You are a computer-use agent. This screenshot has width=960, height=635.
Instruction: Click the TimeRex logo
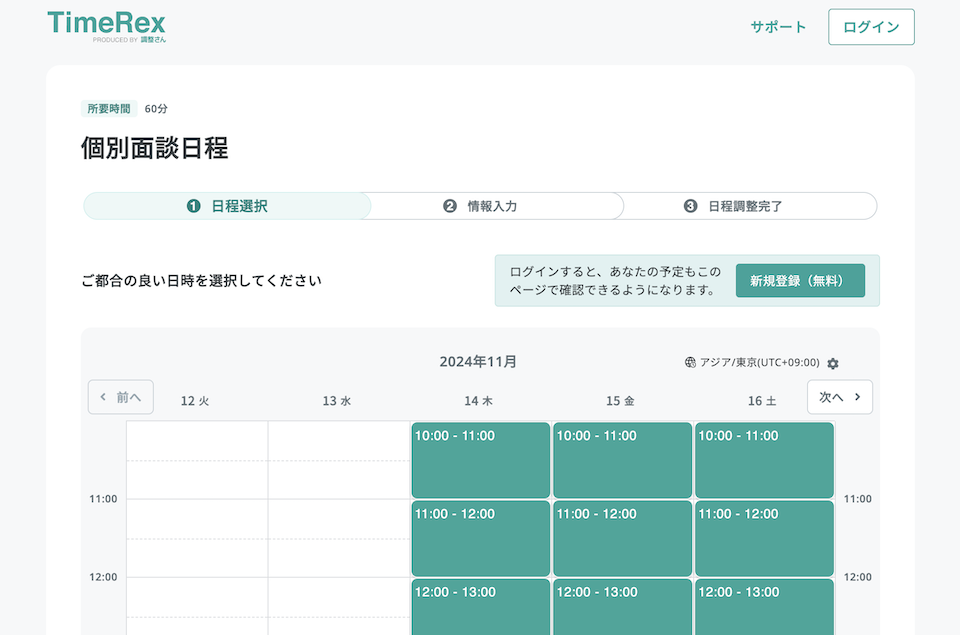(x=107, y=25)
